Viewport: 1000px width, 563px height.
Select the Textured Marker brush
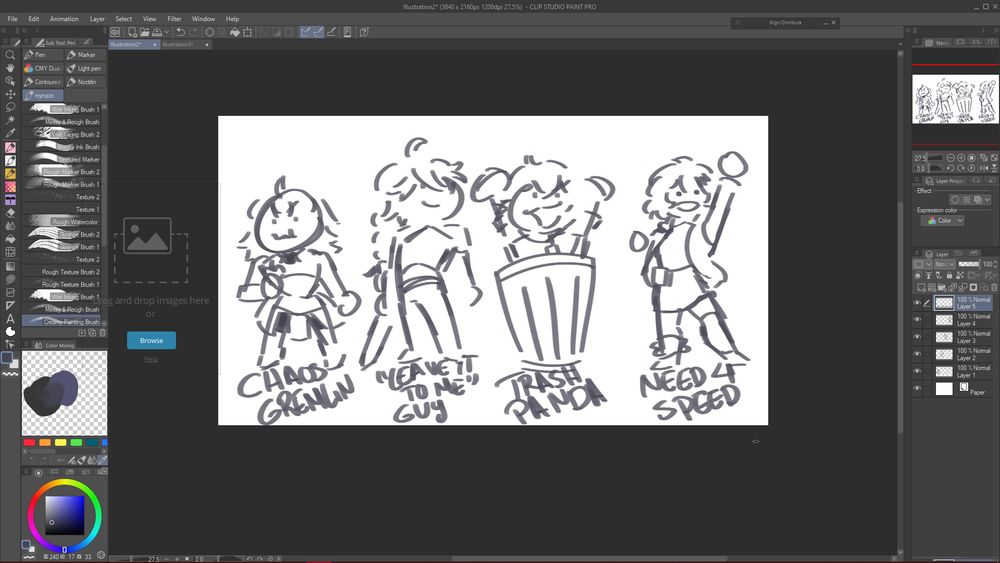tap(62, 159)
